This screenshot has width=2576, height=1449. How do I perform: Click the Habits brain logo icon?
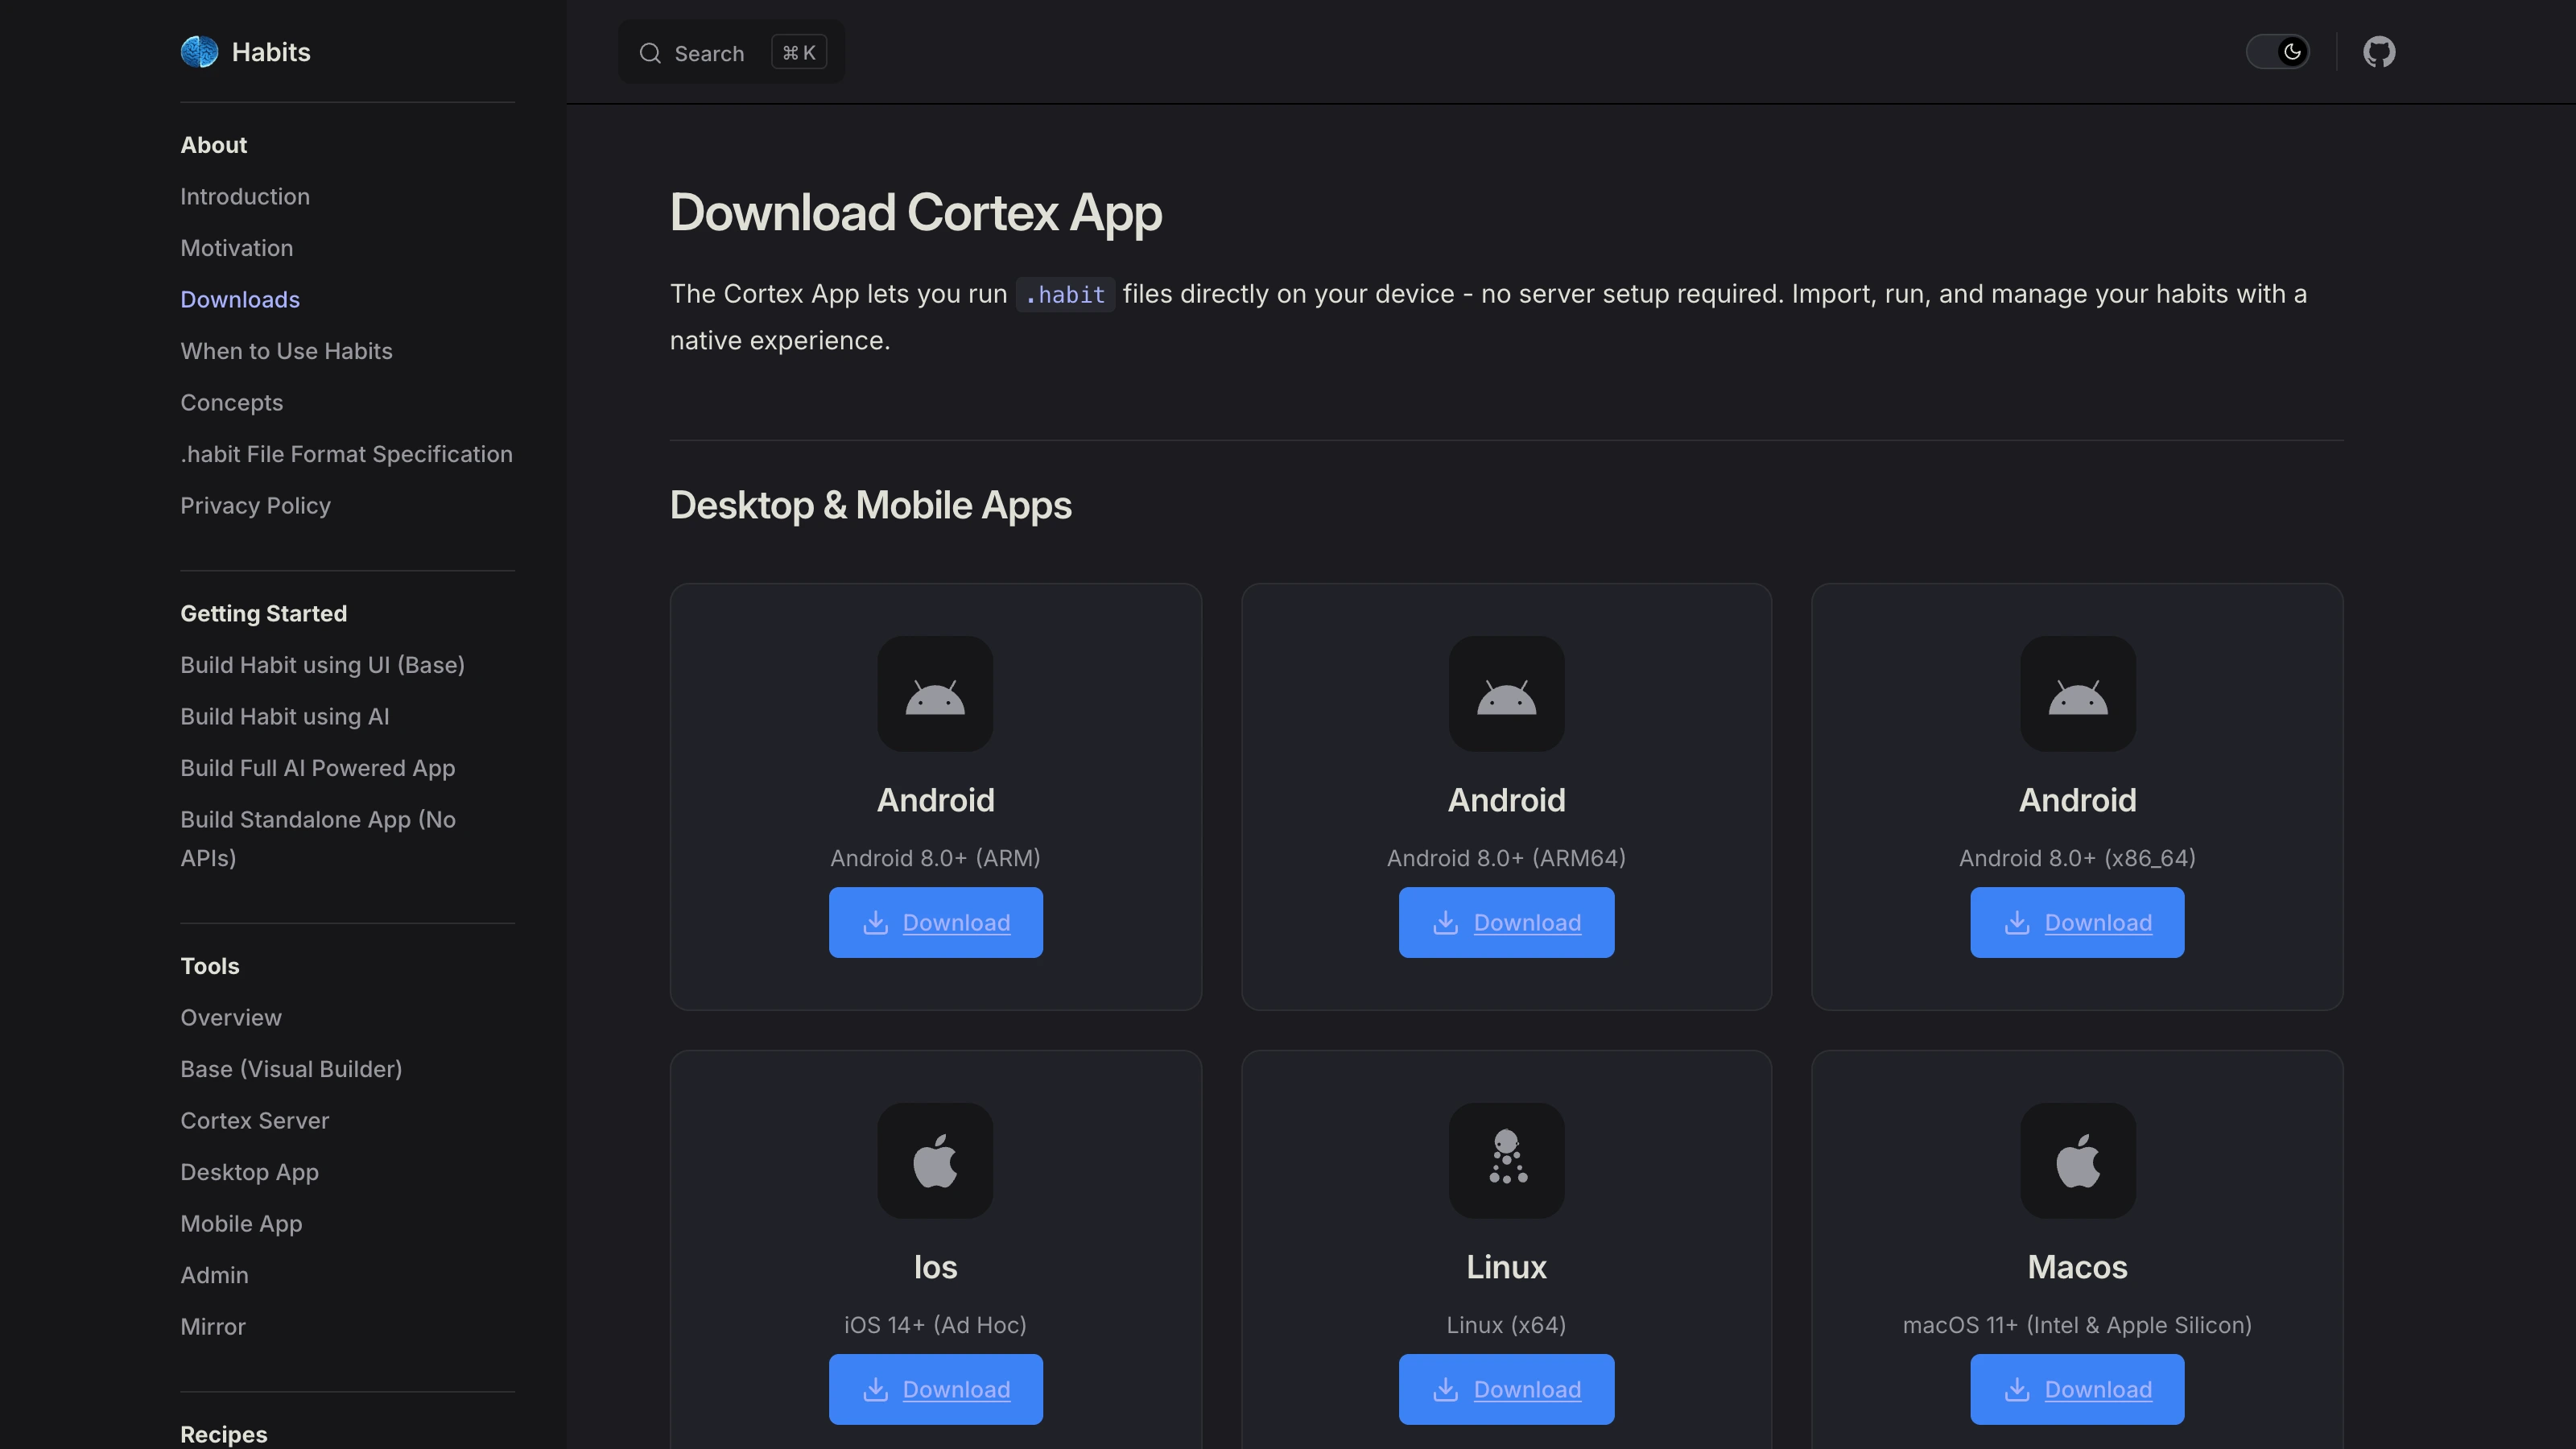click(199, 52)
